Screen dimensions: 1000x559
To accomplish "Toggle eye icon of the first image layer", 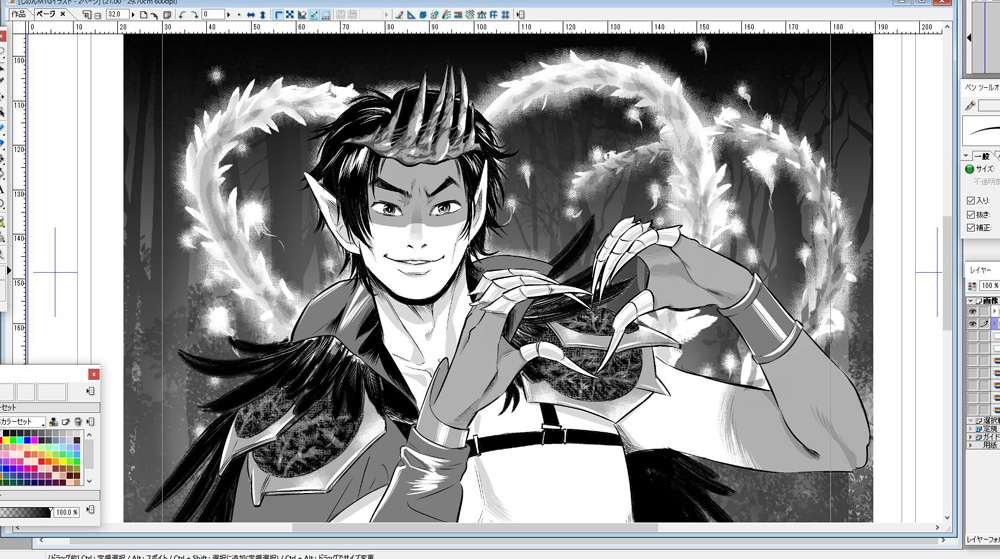I will pos(973,311).
